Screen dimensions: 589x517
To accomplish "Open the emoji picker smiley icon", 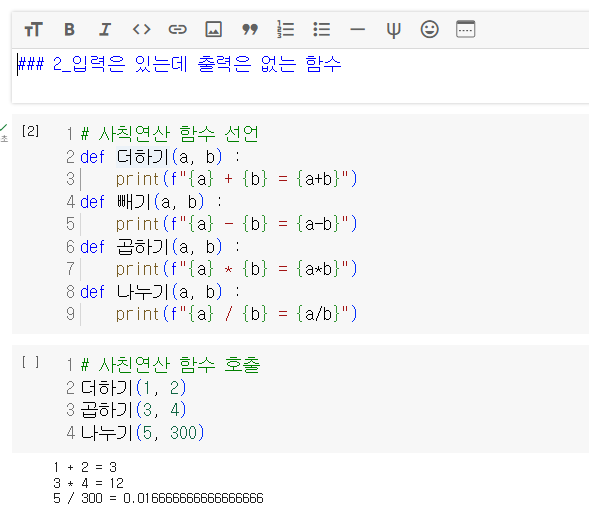I will click(429, 29).
